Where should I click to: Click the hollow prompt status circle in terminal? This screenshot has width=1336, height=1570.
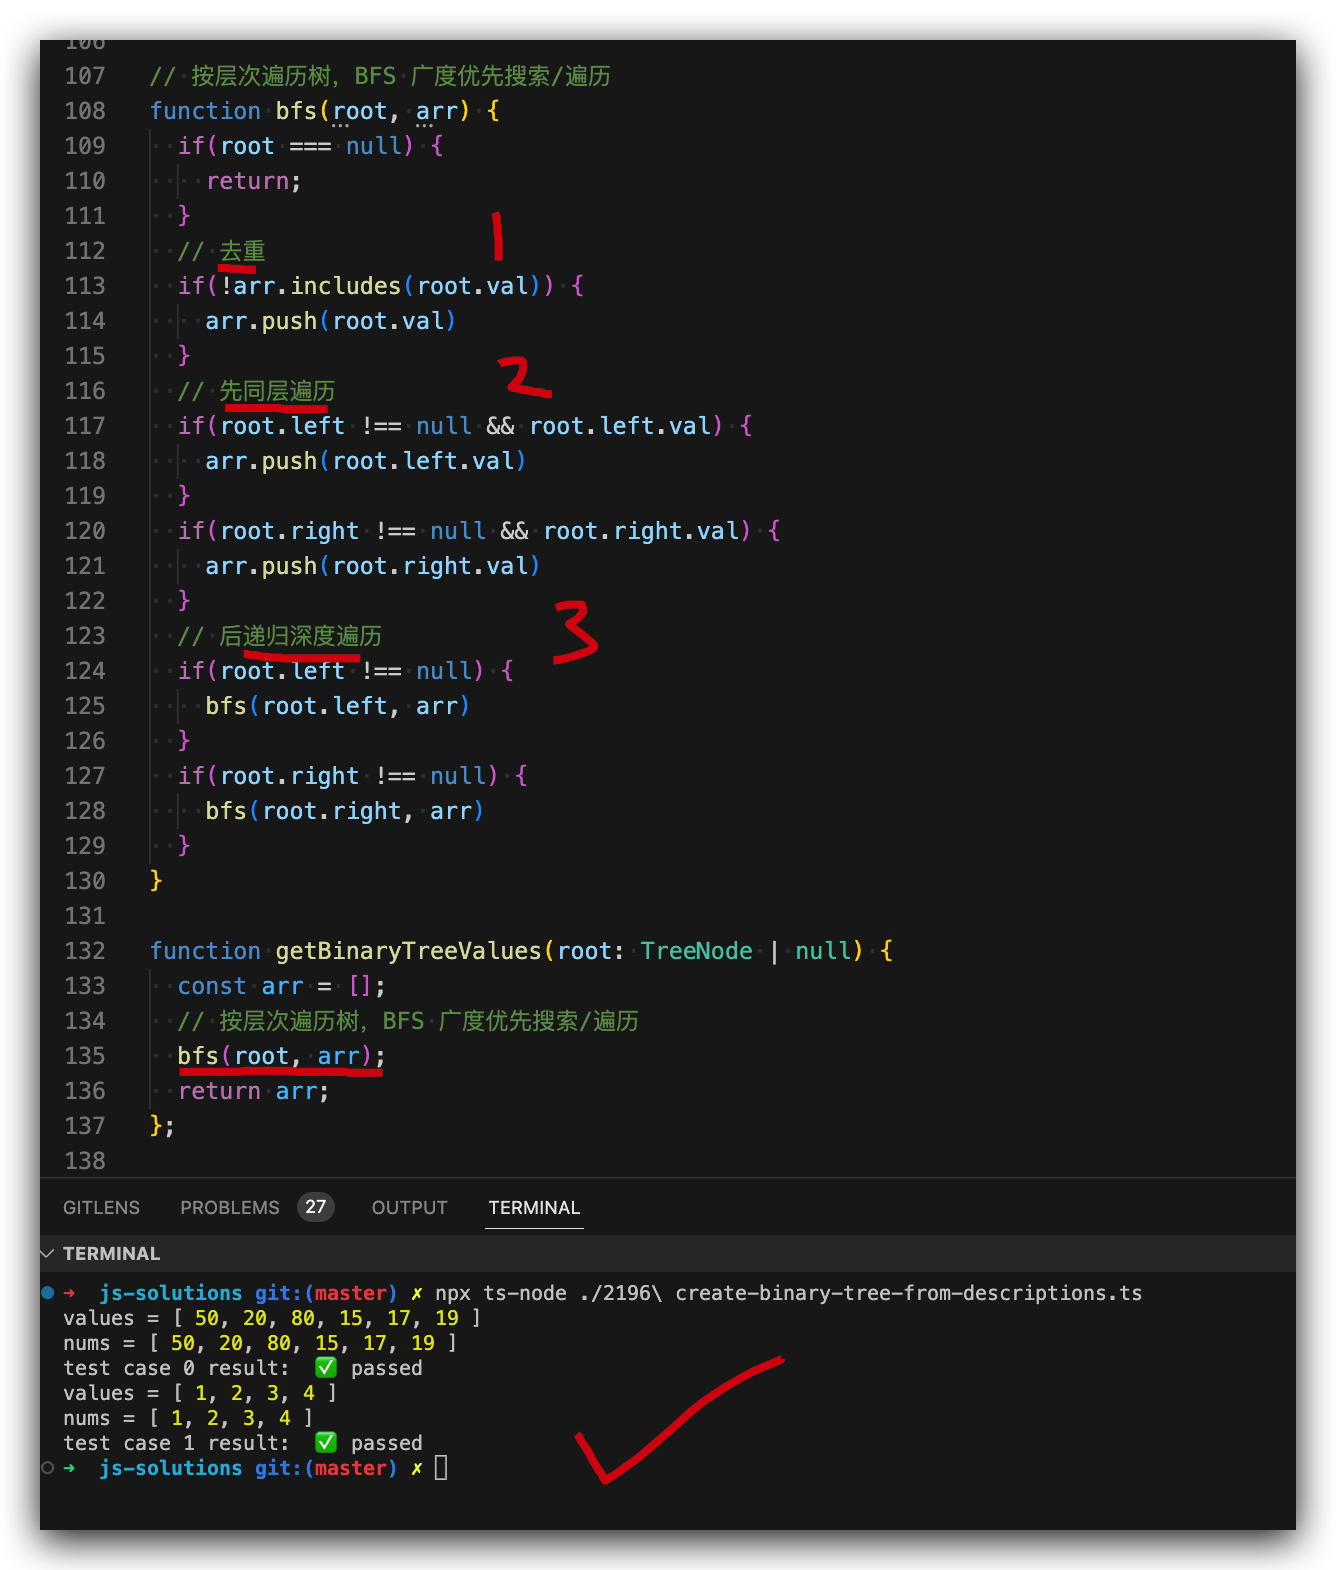coord(47,1467)
